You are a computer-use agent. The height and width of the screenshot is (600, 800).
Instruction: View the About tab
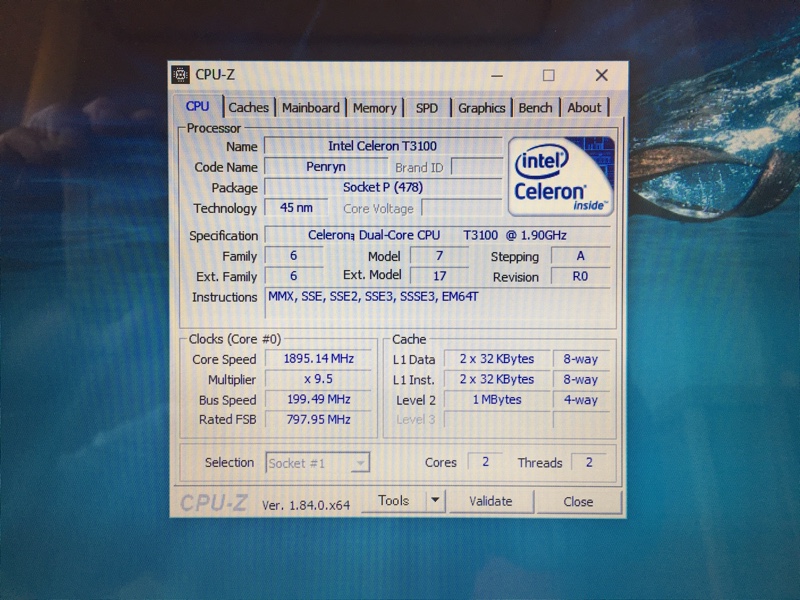(x=584, y=108)
